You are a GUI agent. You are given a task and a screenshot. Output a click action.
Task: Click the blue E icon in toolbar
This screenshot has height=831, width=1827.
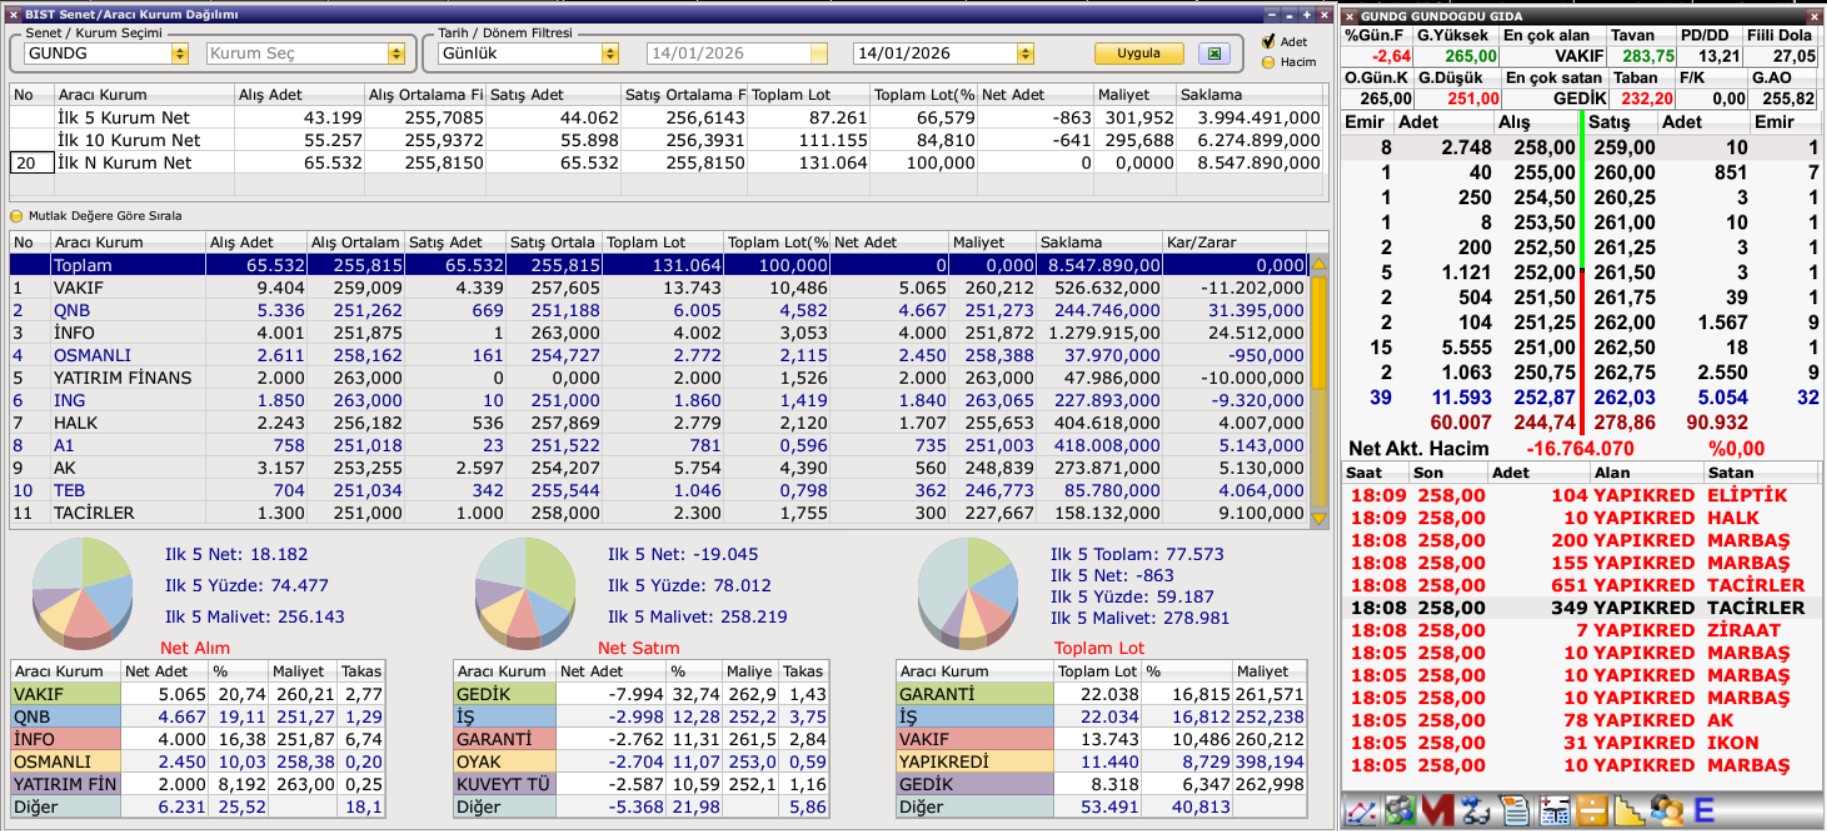(1704, 810)
